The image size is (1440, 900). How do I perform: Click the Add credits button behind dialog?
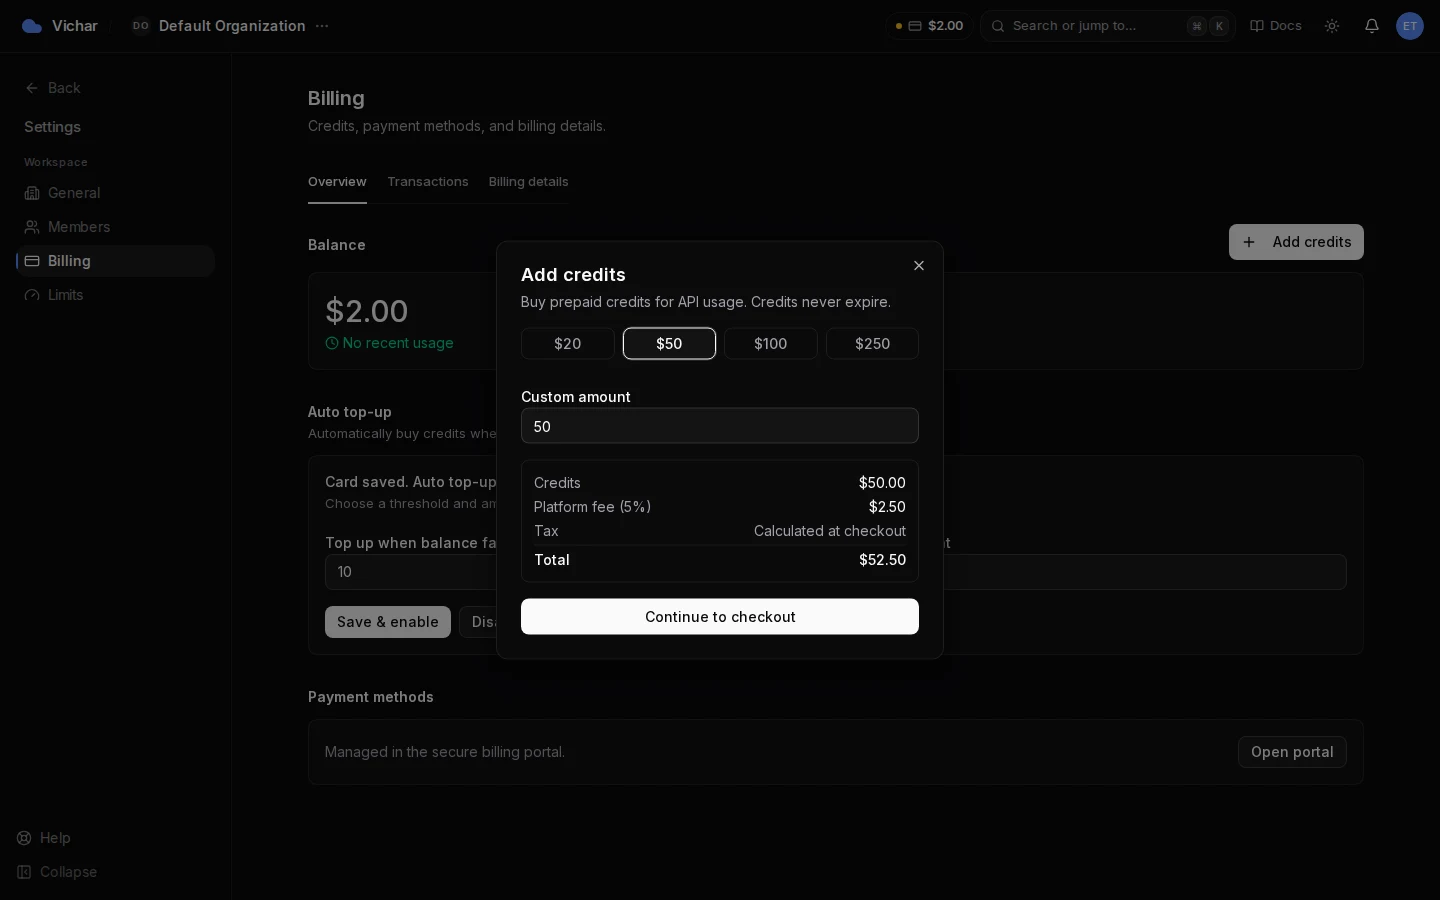(x=1296, y=242)
